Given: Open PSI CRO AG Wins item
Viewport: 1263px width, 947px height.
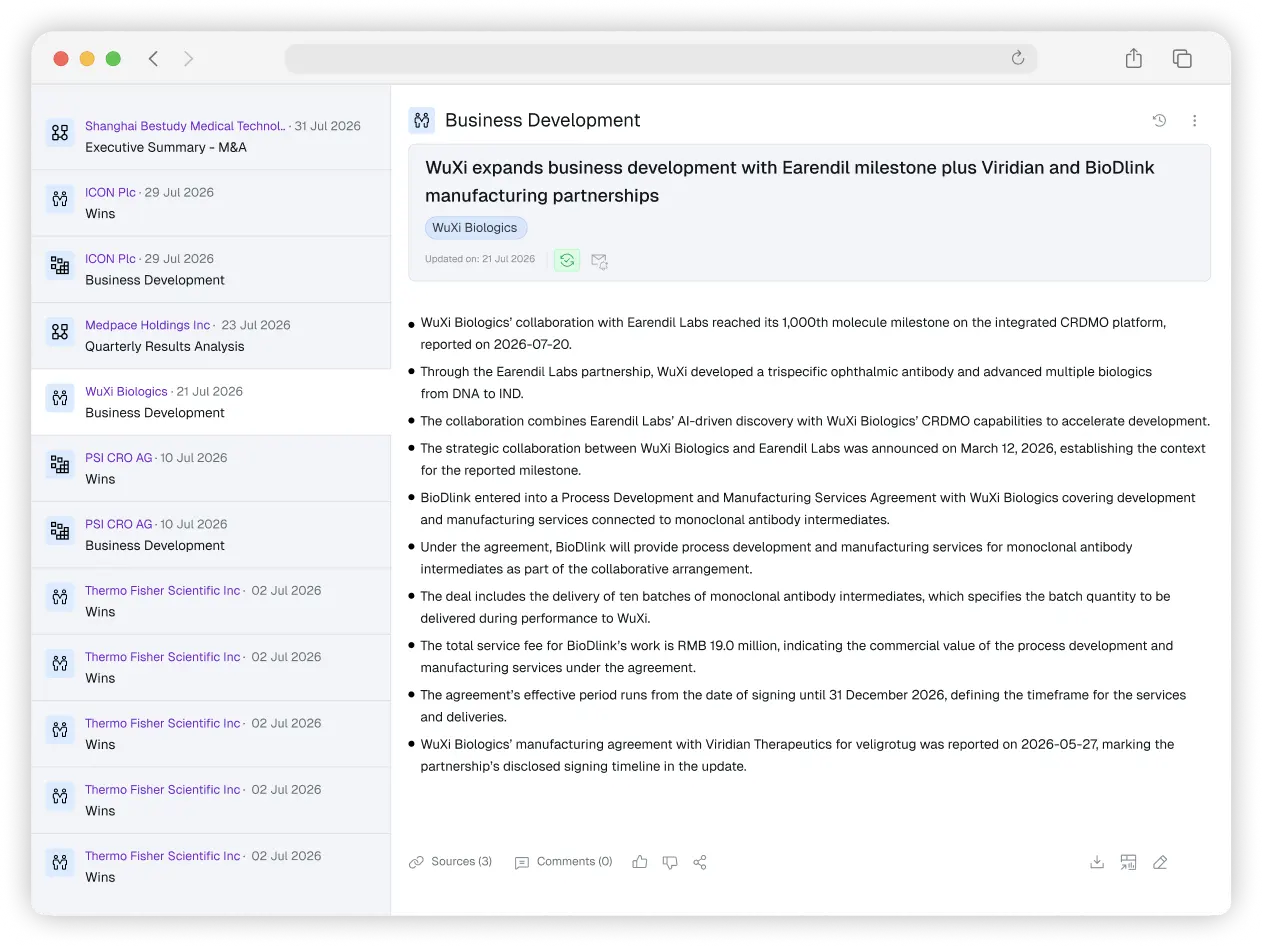Looking at the screenshot, I should click(211, 468).
